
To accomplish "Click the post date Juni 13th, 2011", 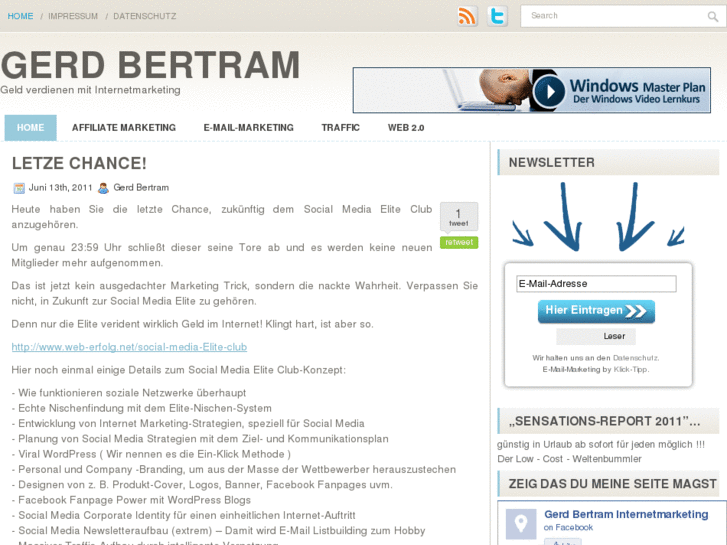I will pyautogui.click(x=61, y=187).
